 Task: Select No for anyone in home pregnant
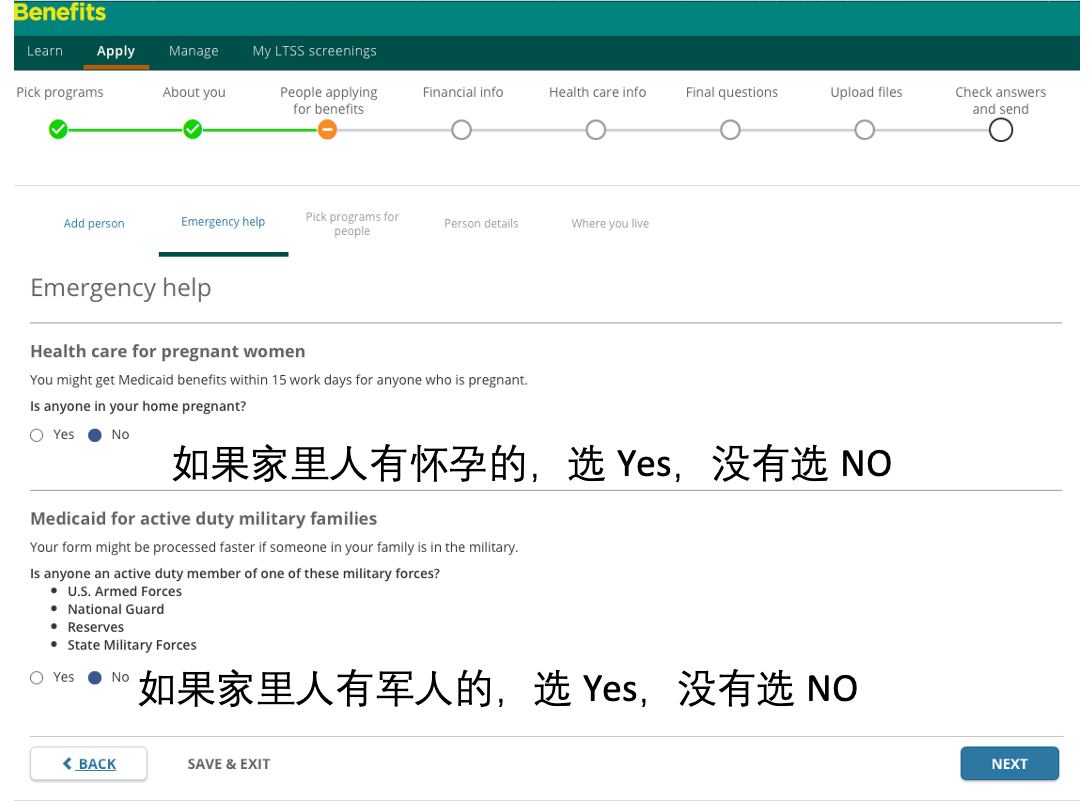[95, 435]
